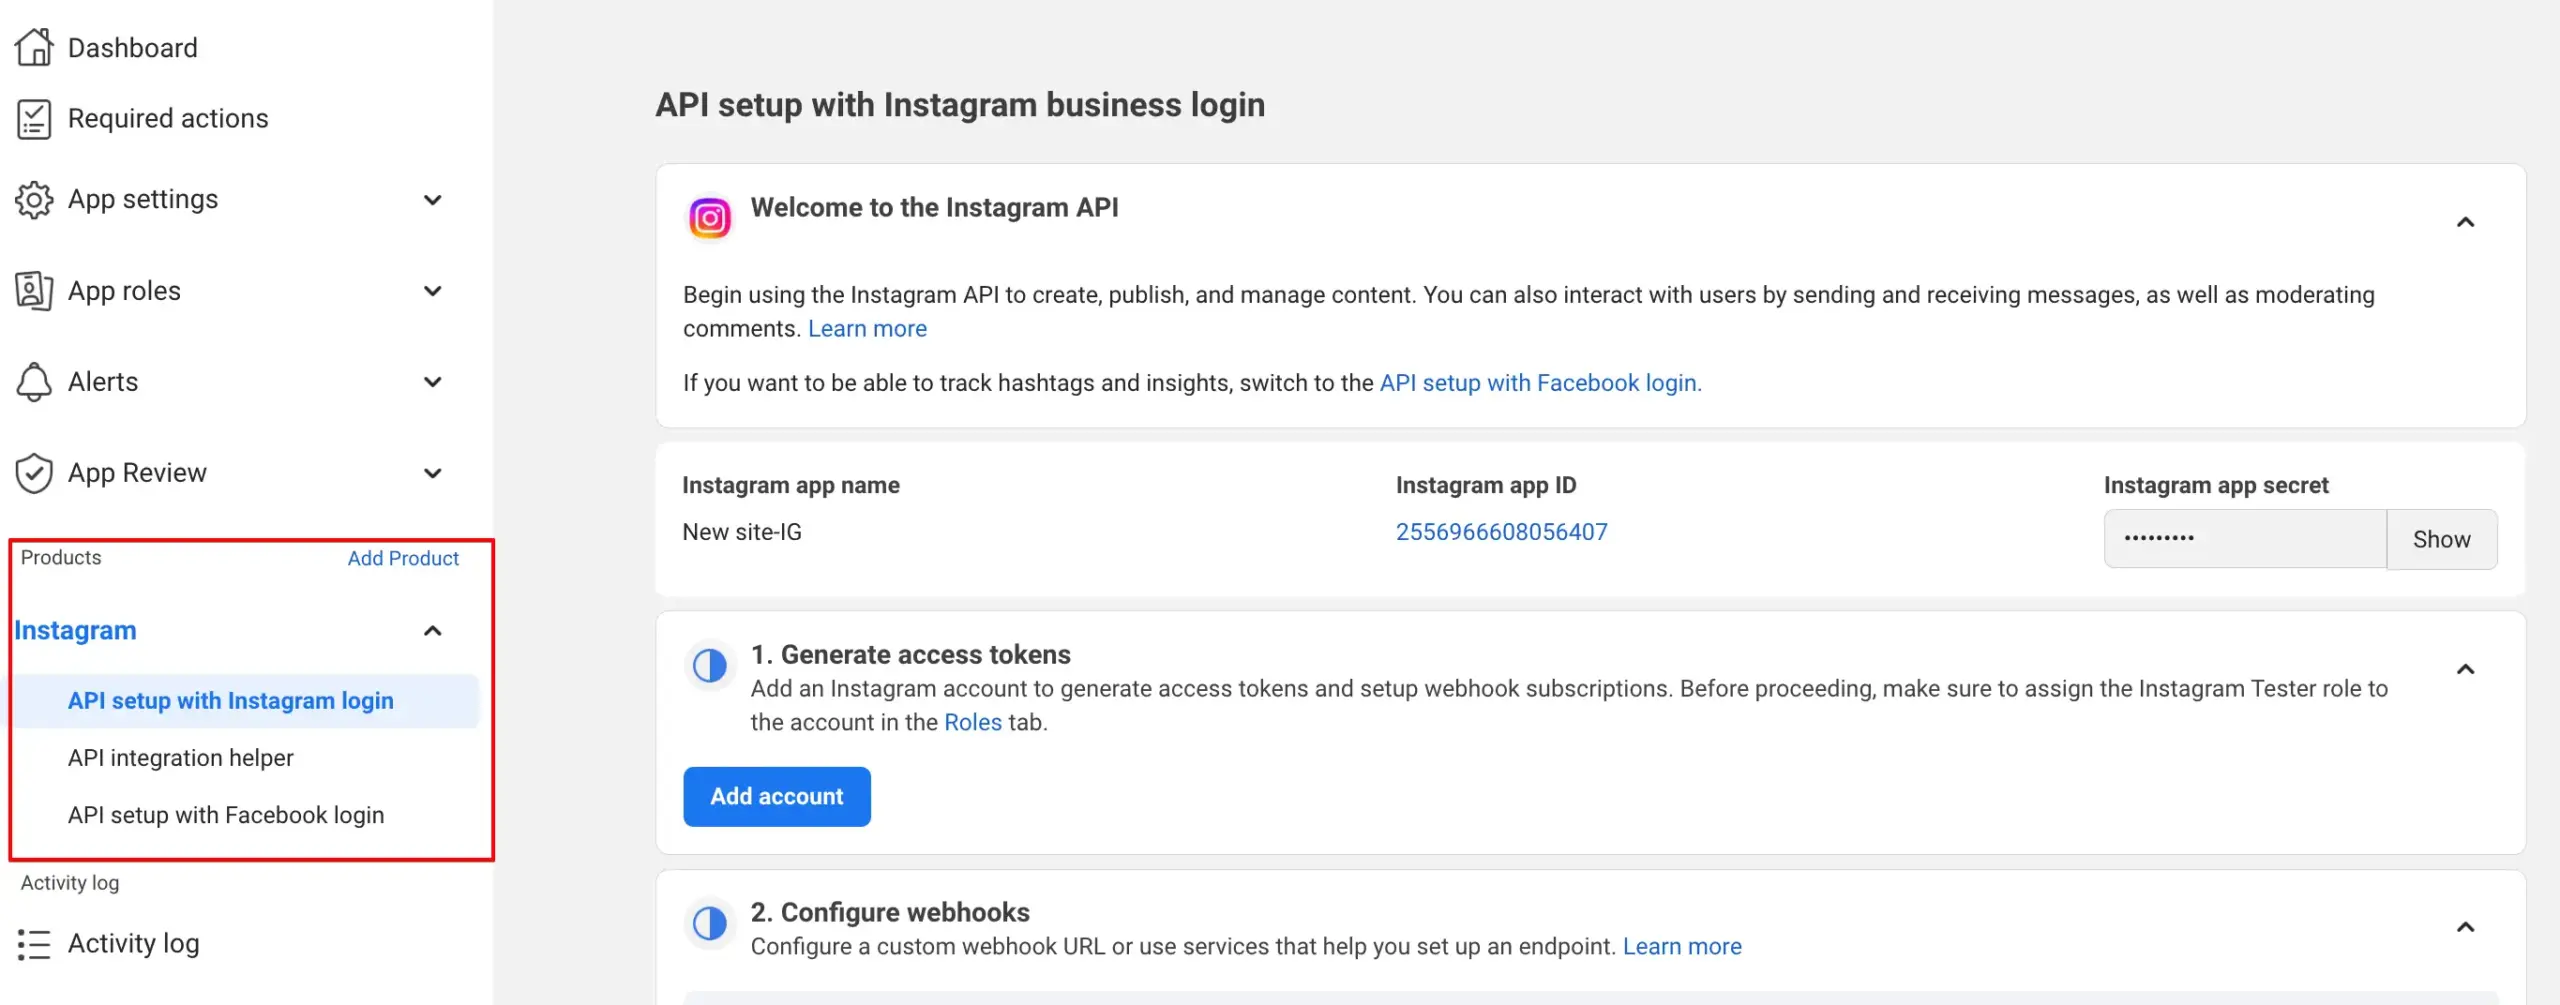Click the 'Instagram app name' label
The width and height of the screenshot is (2560, 1005).
click(791, 485)
